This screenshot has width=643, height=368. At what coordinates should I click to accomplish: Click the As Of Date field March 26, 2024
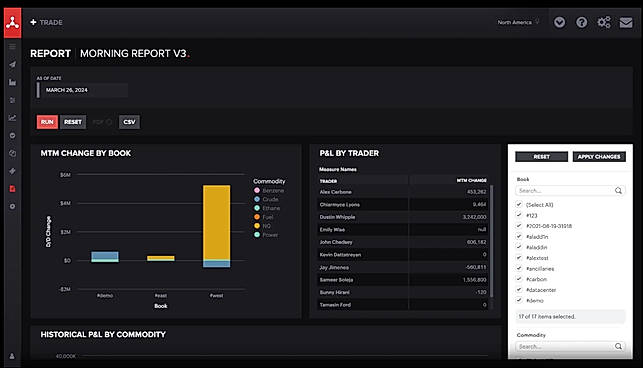click(82, 90)
